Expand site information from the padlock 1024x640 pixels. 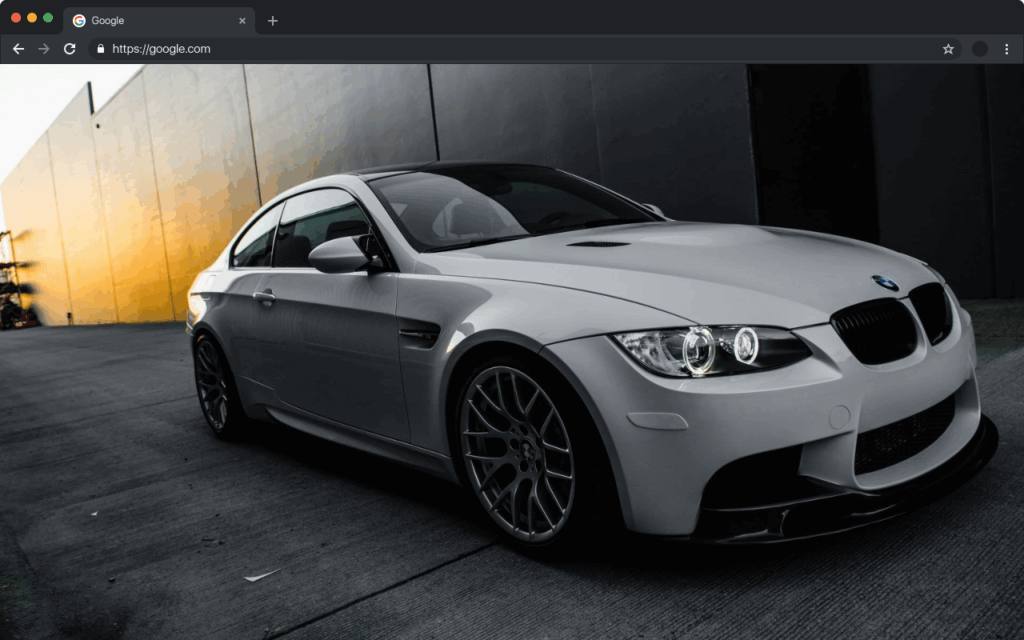100,48
